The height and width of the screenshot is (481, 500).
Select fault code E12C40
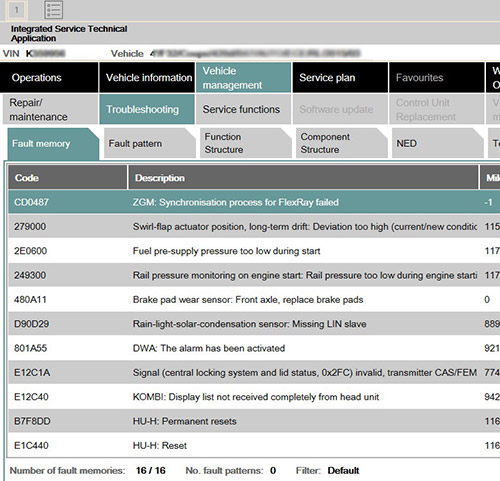[x=31, y=397]
